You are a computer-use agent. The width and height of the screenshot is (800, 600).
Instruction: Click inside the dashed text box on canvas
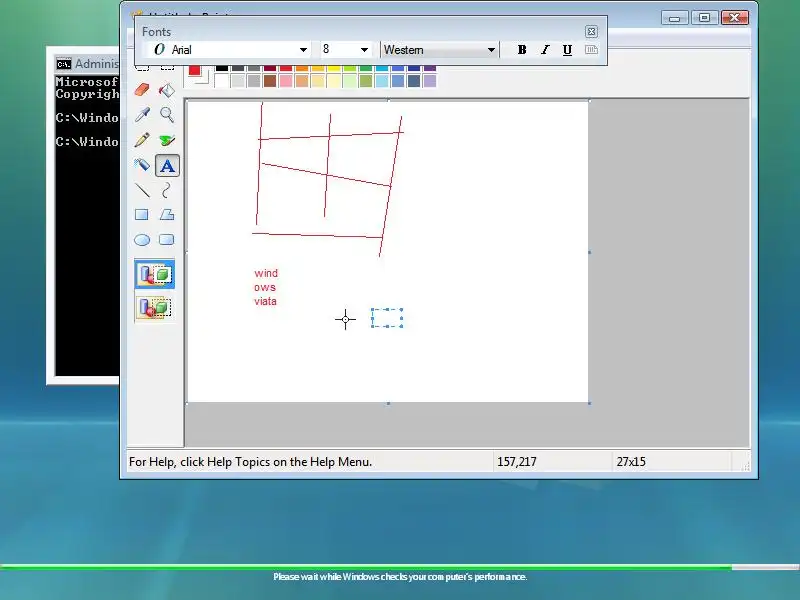point(387,318)
